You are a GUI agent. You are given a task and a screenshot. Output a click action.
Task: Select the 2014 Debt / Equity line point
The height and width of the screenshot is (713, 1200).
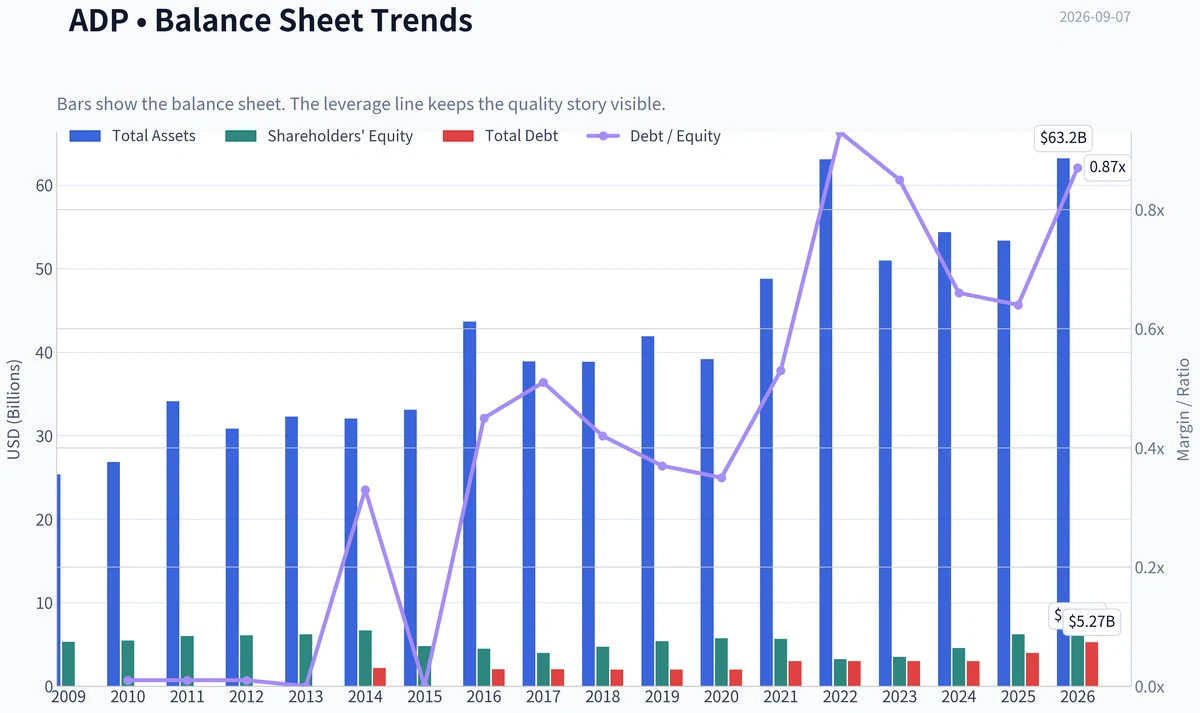[365, 490]
